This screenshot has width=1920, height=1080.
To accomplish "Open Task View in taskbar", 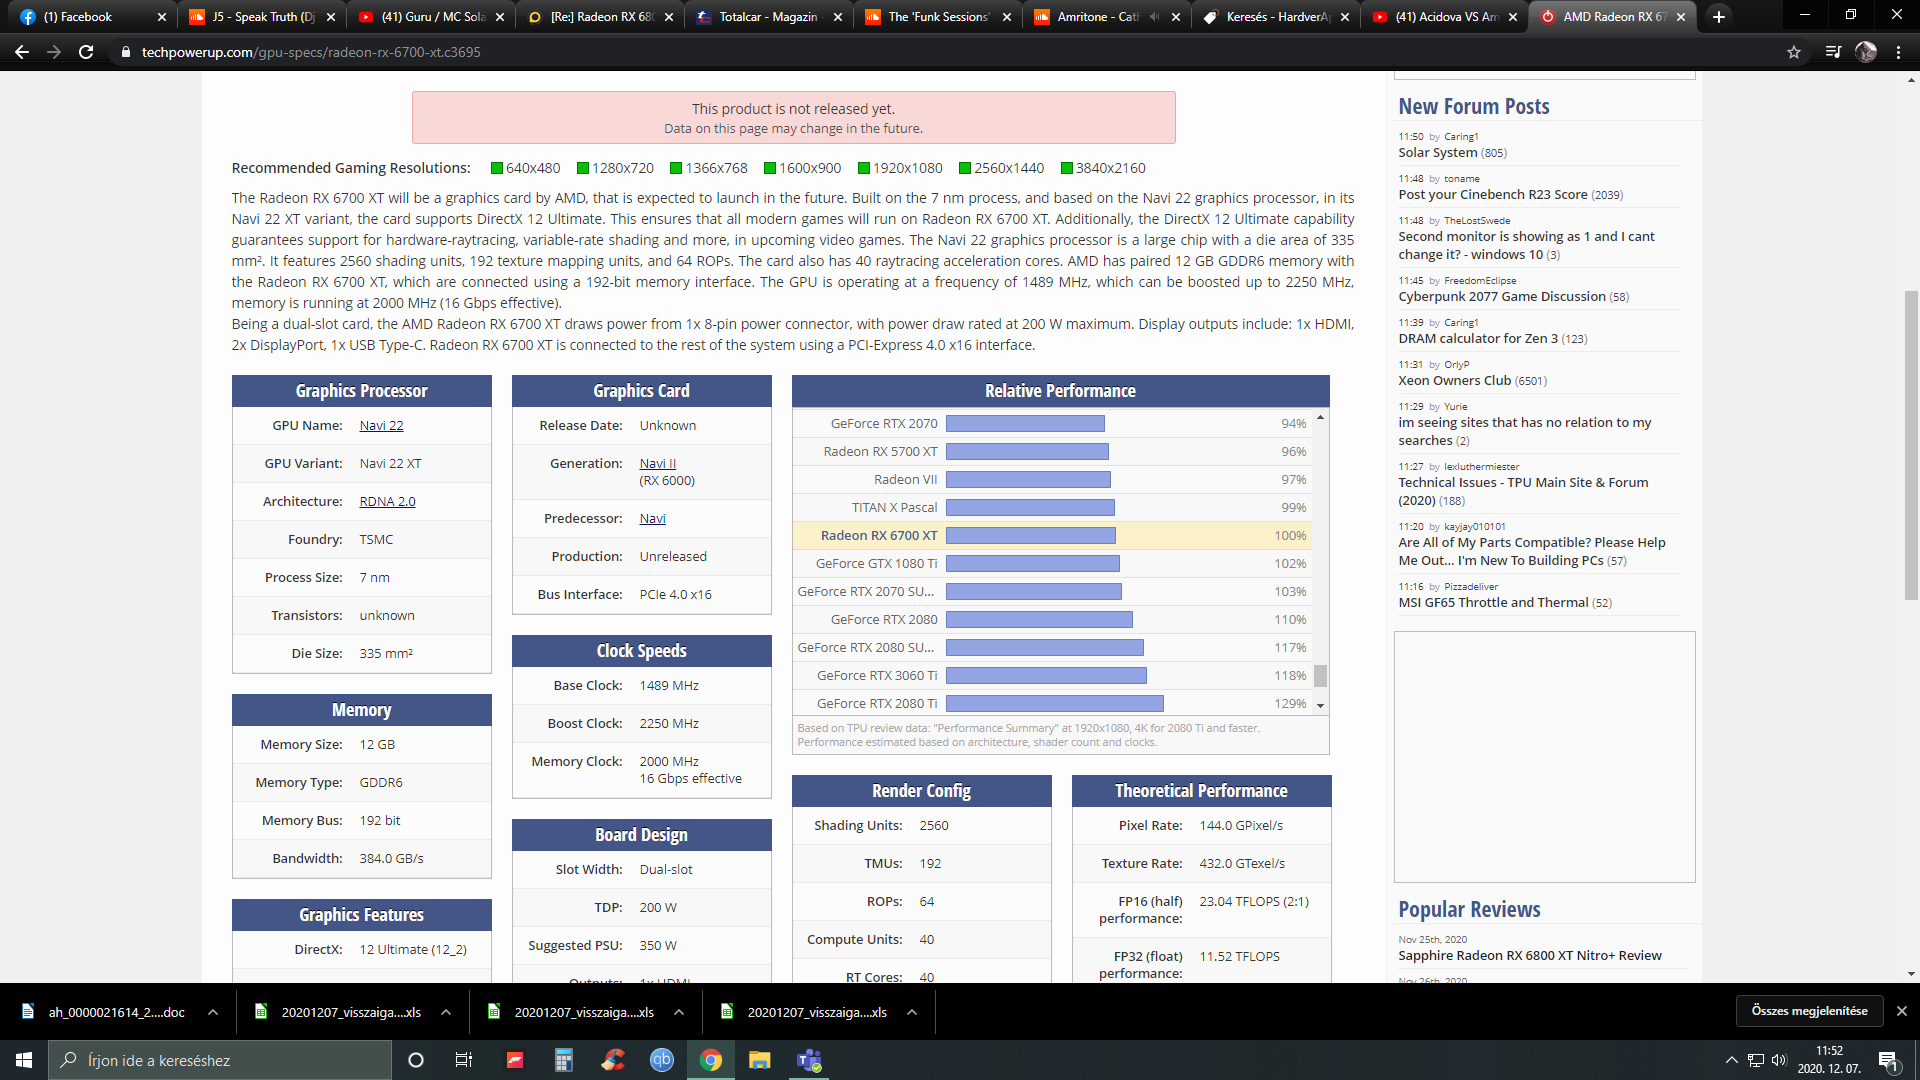I will coord(463,1060).
